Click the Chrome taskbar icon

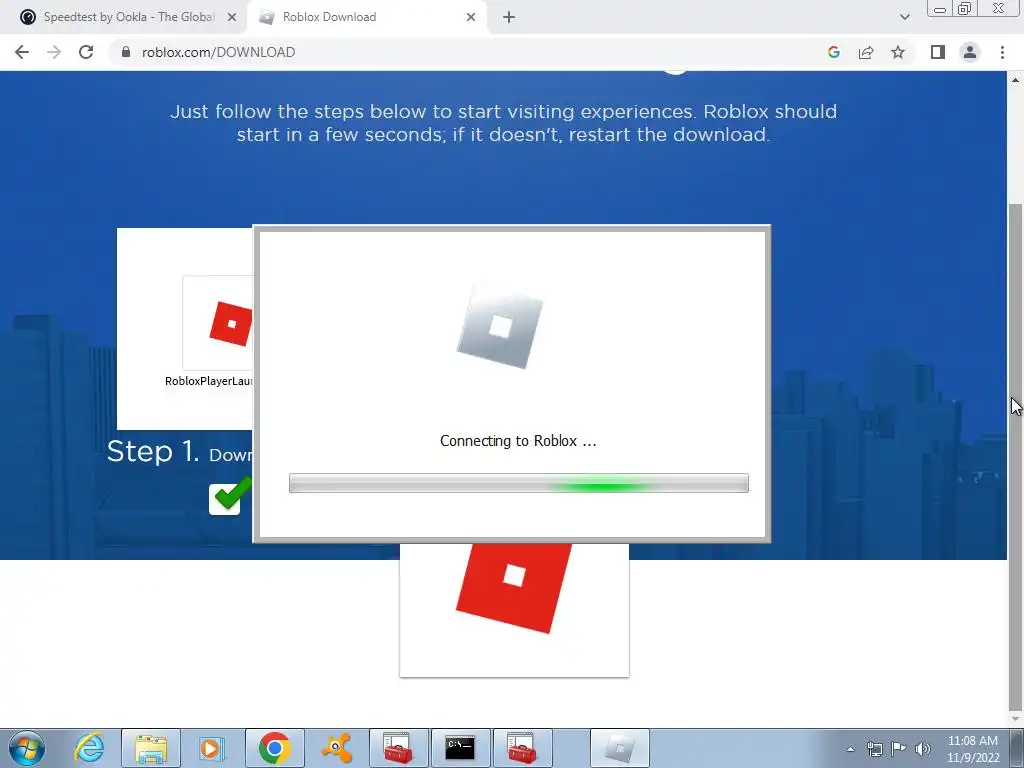274,748
